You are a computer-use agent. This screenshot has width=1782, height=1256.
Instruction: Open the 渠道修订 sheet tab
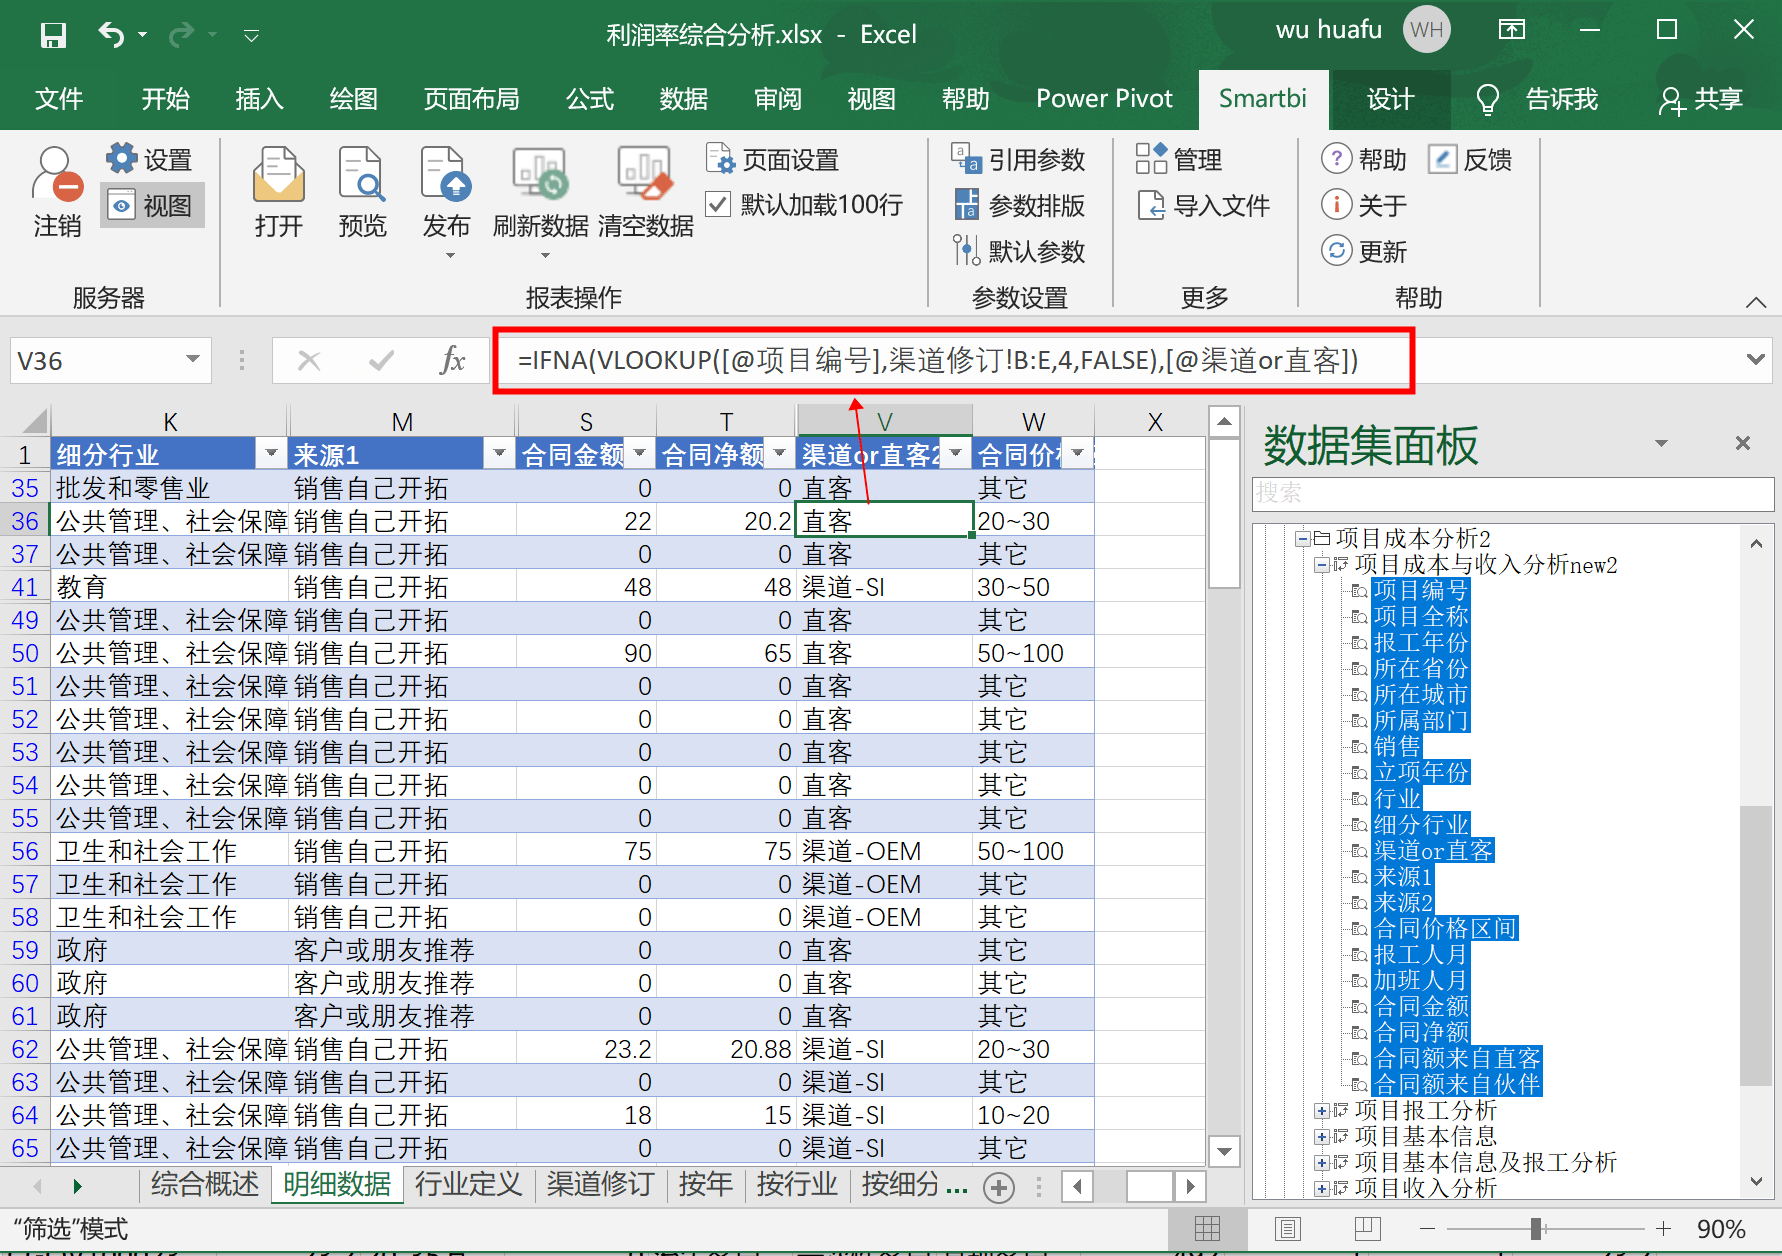click(x=599, y=1185)
